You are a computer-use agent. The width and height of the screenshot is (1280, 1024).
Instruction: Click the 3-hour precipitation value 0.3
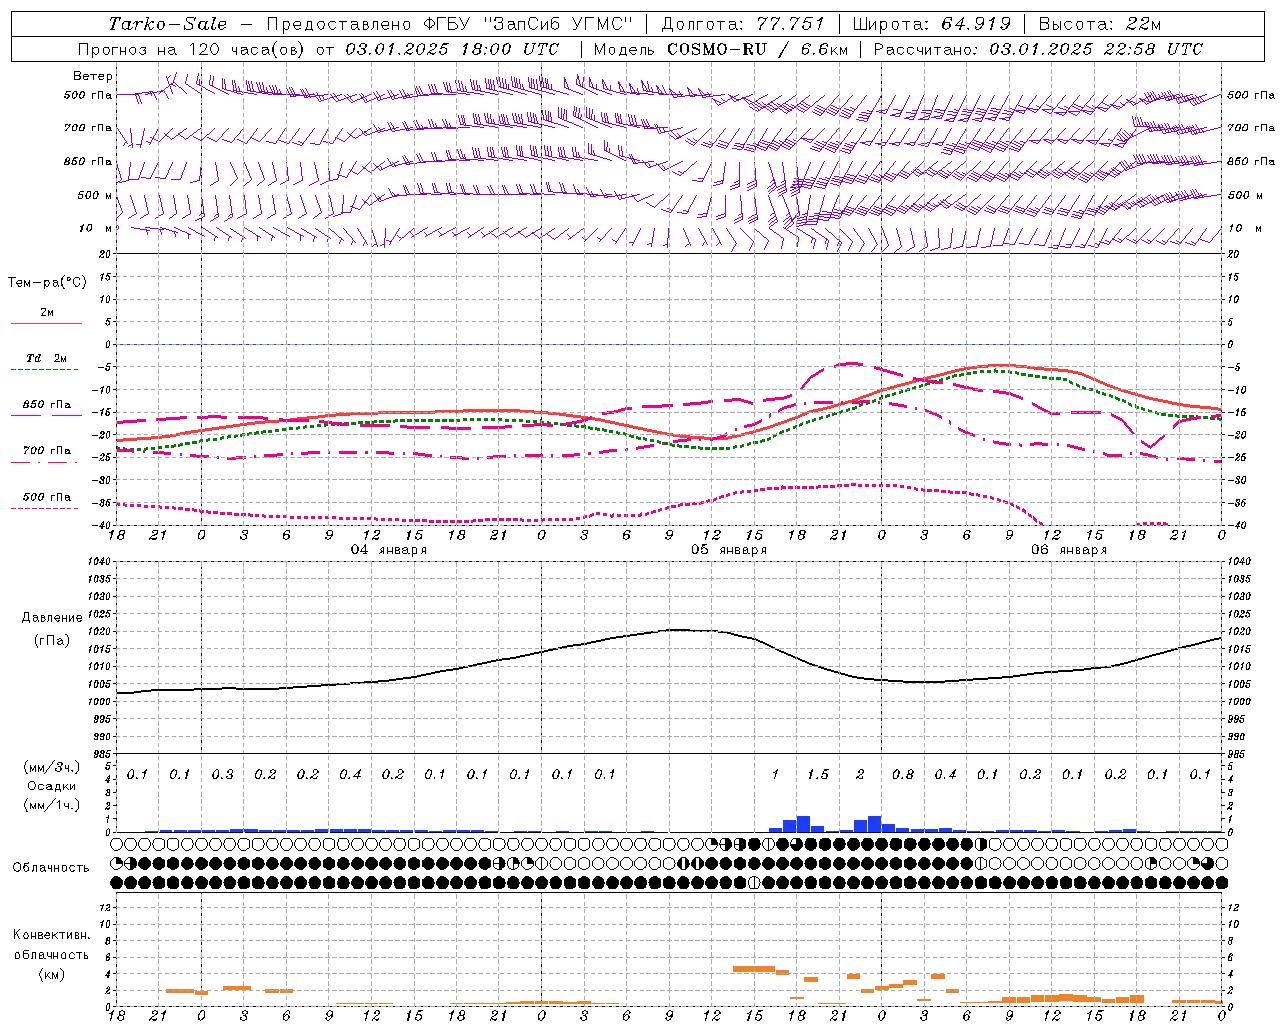click(x=222, y=775)
